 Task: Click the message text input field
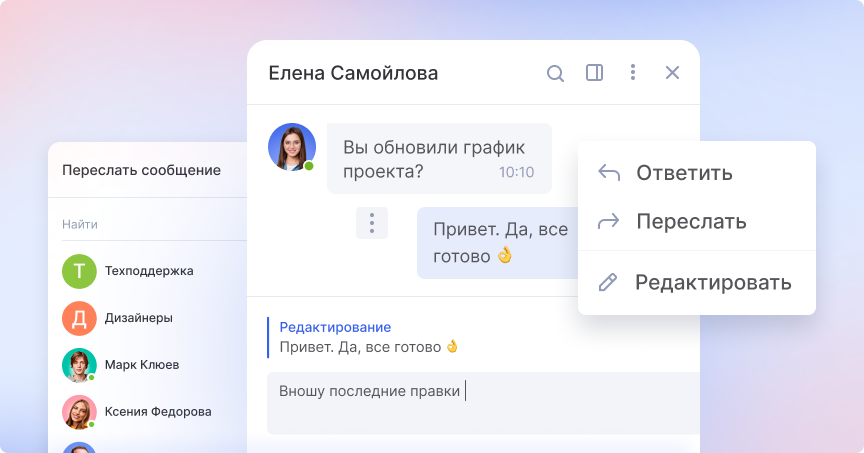pyautogui.click(x=480, y=402)
